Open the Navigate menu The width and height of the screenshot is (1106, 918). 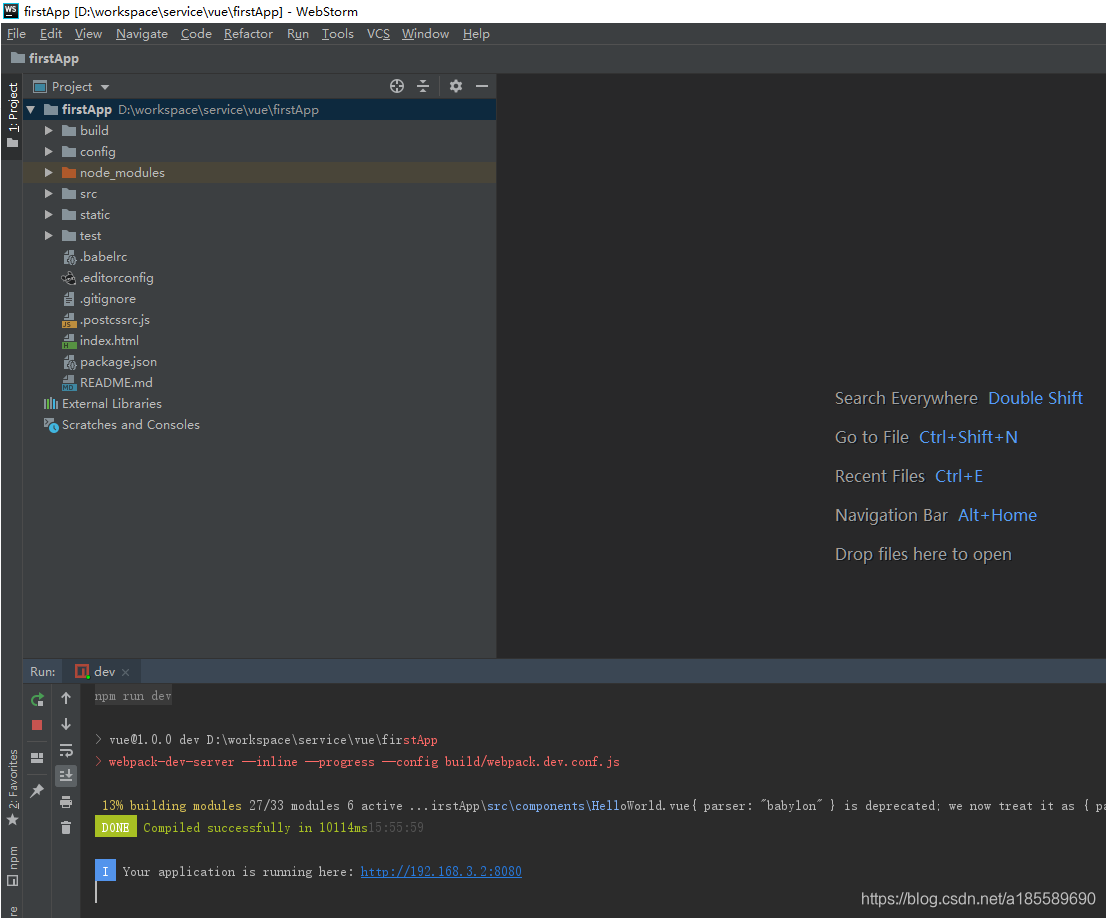pos(142,34)
